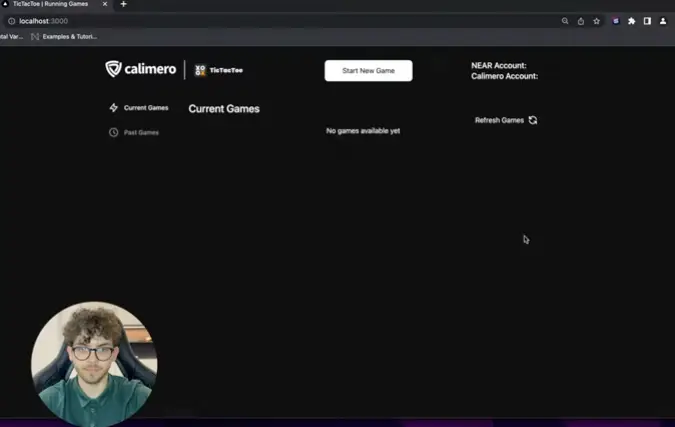The width and height of the screenshot is (675, 427).
Task: Bookmark this page with the star icon
Action: click(x=596, y=21)
